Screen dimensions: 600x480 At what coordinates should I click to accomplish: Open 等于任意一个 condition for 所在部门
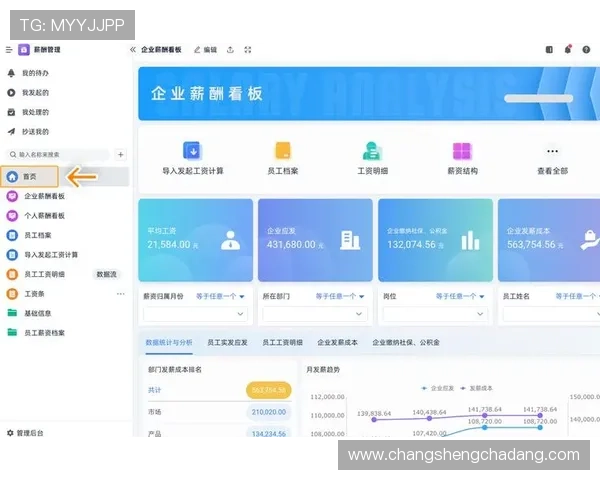[340, 296]
